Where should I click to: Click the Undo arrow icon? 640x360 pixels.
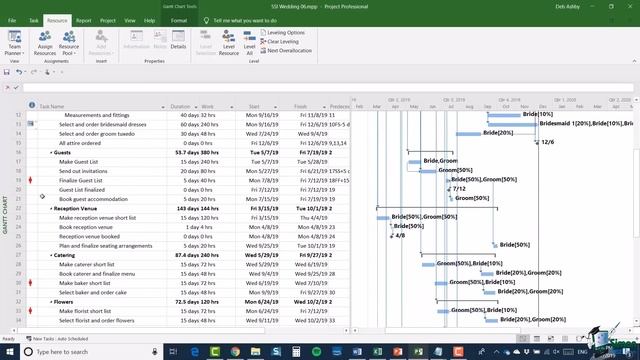19,72
